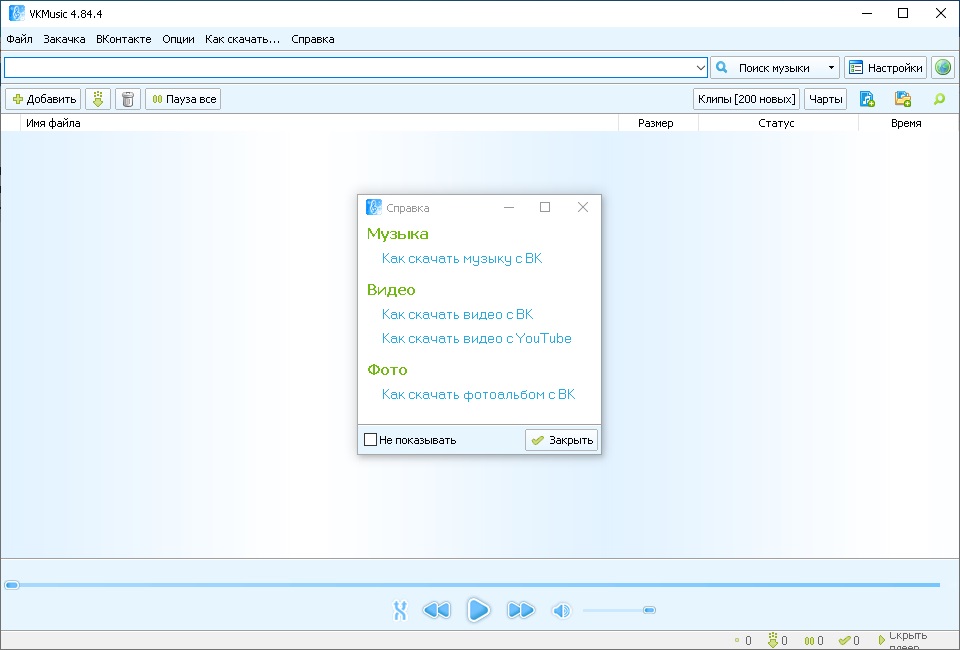Screen dimensions: 960x650
Task: Go back to the previous track
Action: [436, 610]
